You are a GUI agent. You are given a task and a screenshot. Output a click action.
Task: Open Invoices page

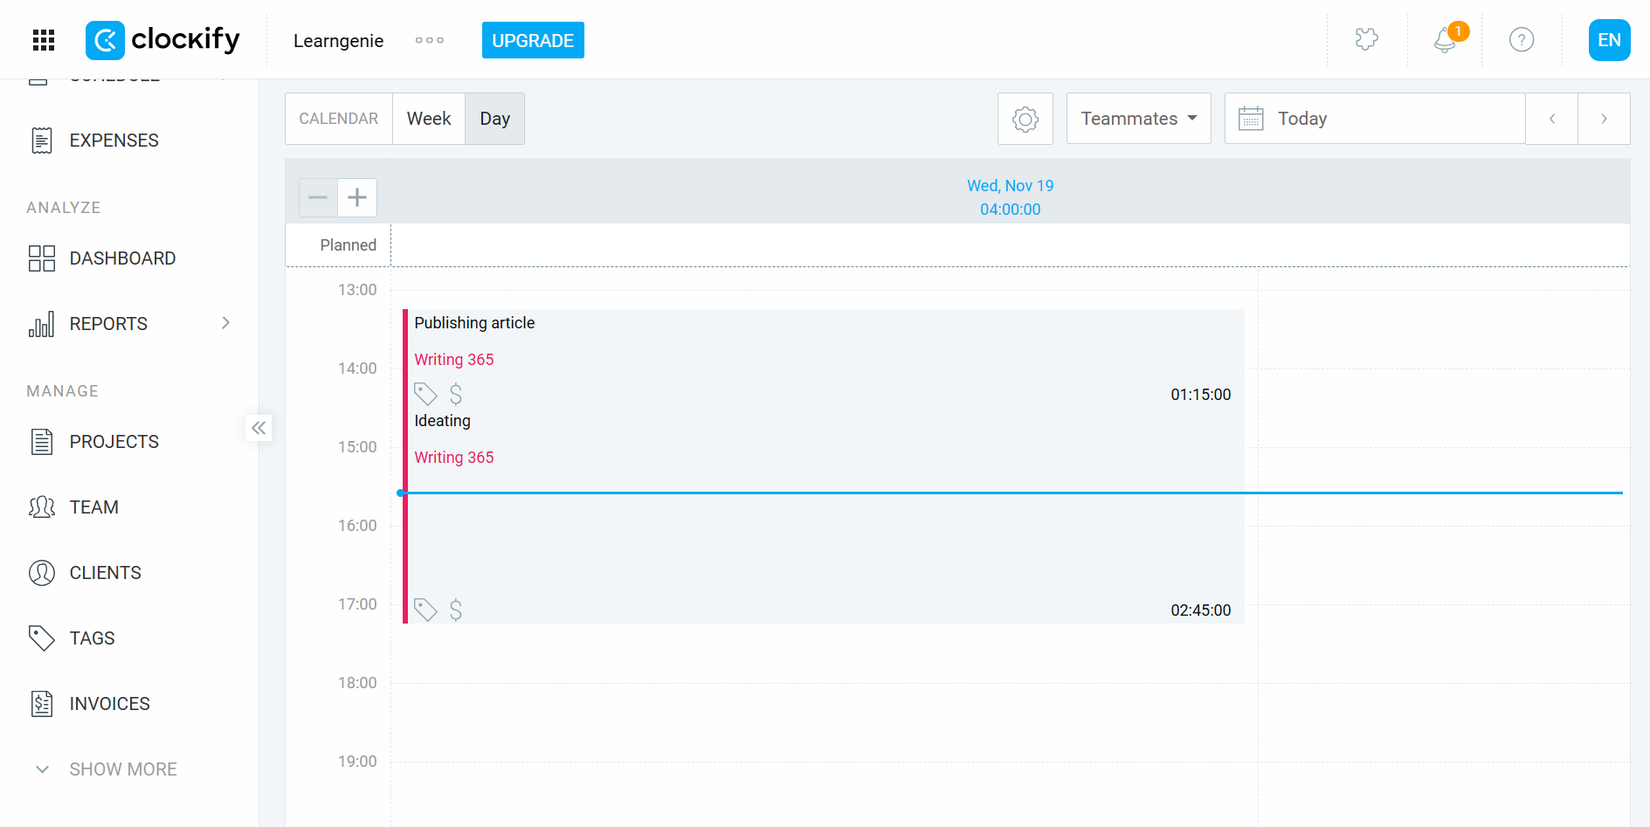109,704
